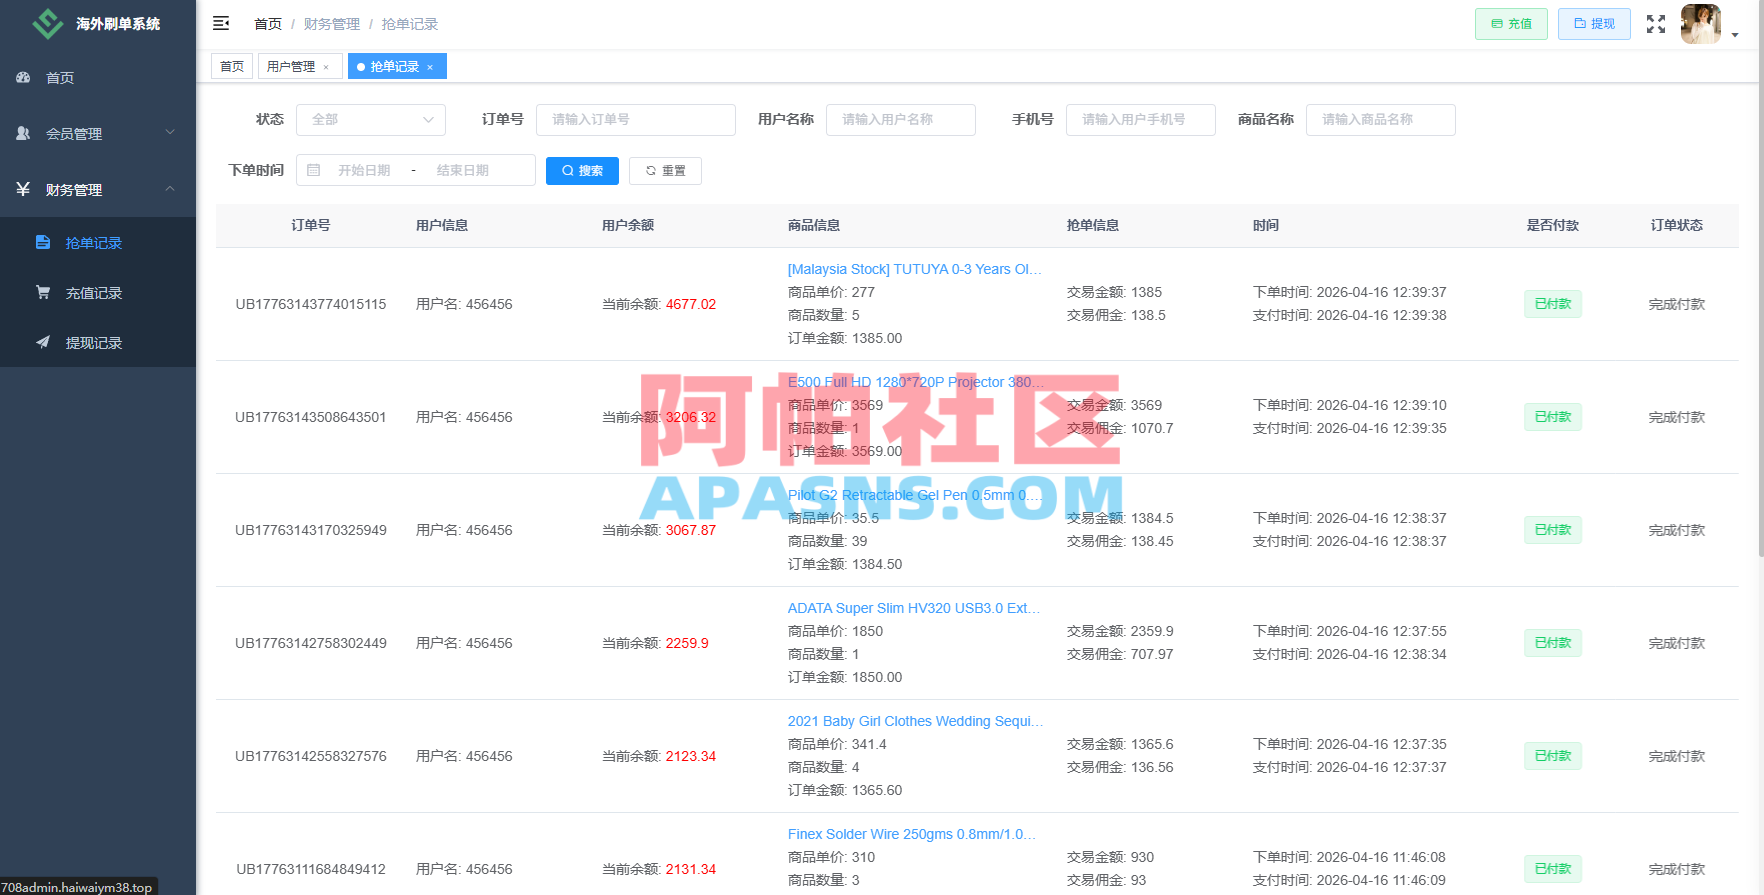This screenshot has height=895, width=1764.
Task: Click the 结束日期 date field
Action: coord(463,171)
